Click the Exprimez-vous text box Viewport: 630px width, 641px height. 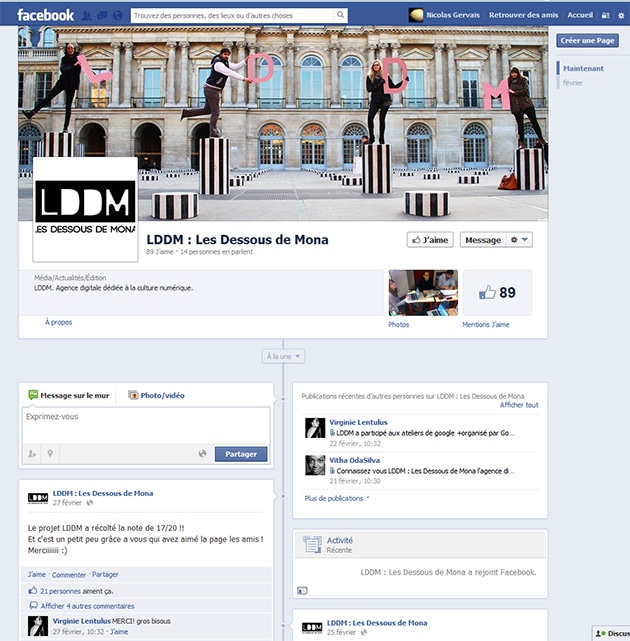[146, 426]
